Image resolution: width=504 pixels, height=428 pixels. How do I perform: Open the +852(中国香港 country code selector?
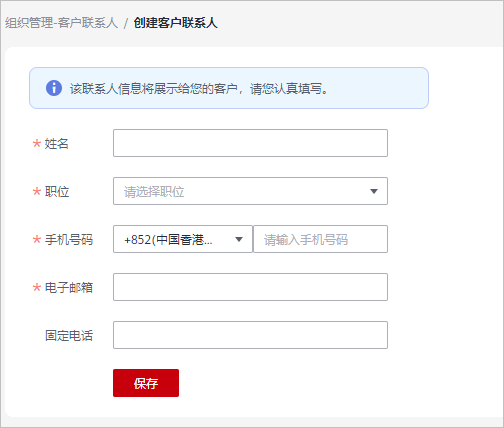[x=183, y=239]
